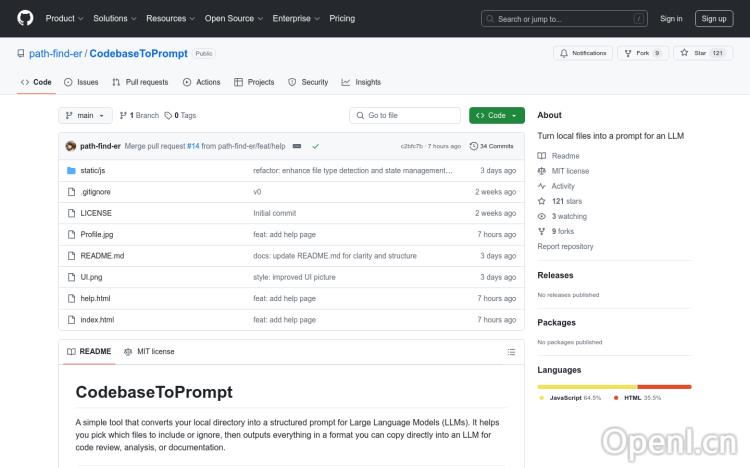Click the README outline list icon
The image size is (750, 468).
(511, 352)
